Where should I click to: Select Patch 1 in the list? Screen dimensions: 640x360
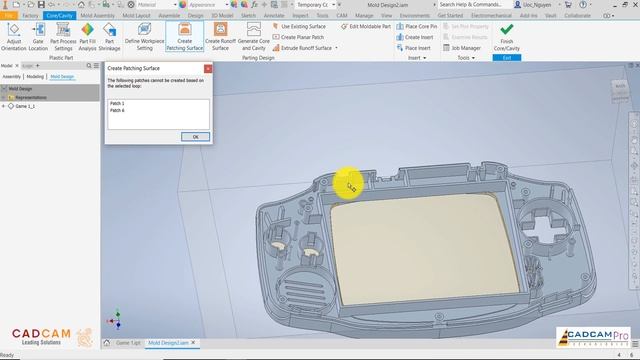point(117,104)
